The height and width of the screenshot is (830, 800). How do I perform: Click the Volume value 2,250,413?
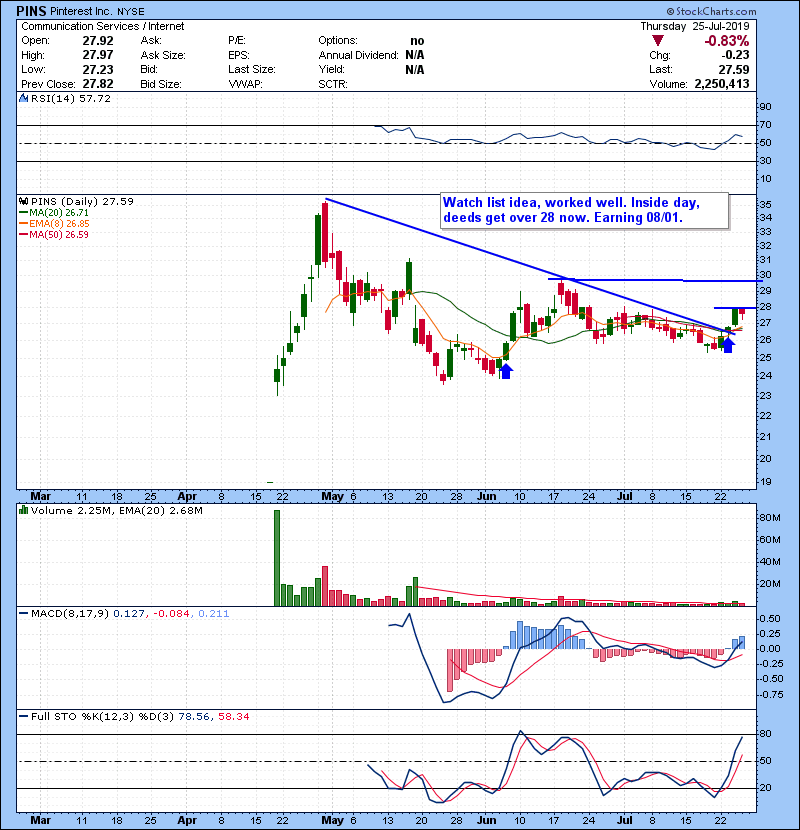[722, 84]
